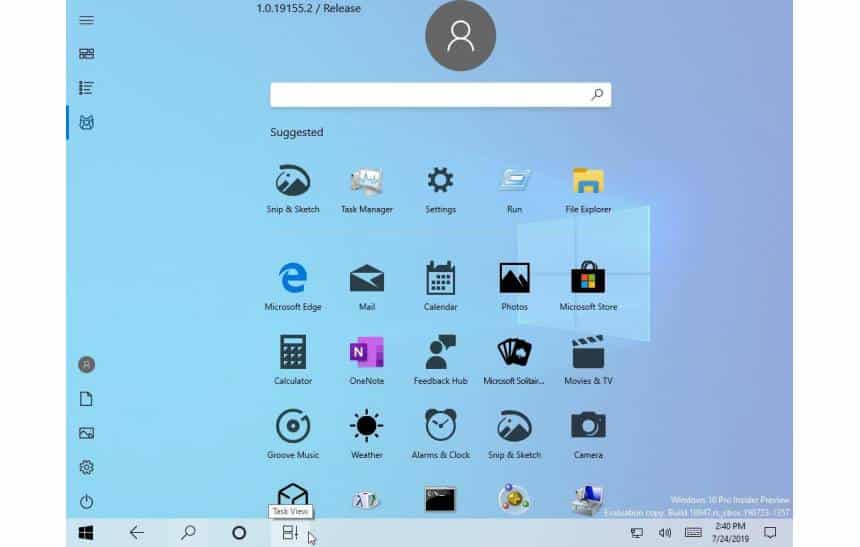Launch Task Manager
This screenshot has width=860, height=547.
coord(366,188)
